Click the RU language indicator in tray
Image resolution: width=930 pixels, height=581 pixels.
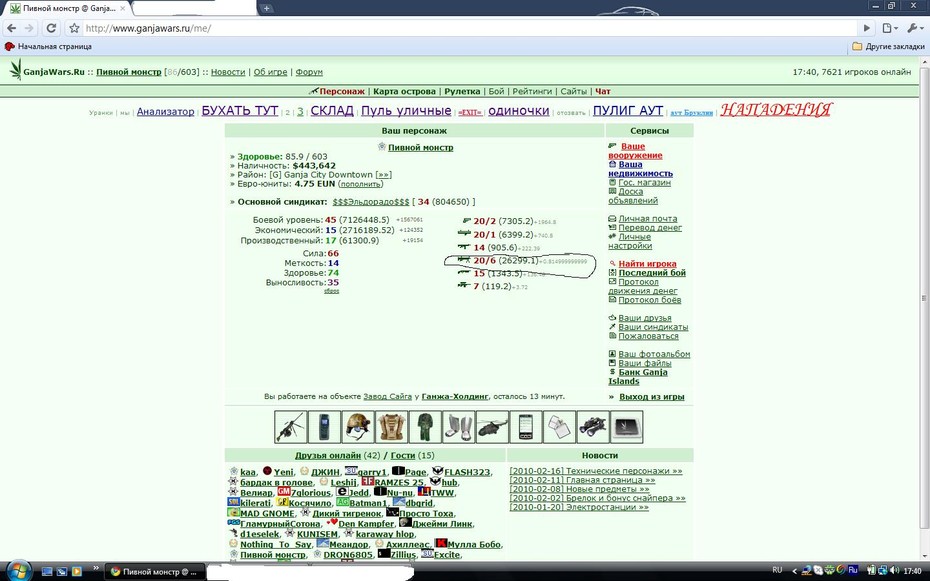pyautogui.click(x=777, y=570)
